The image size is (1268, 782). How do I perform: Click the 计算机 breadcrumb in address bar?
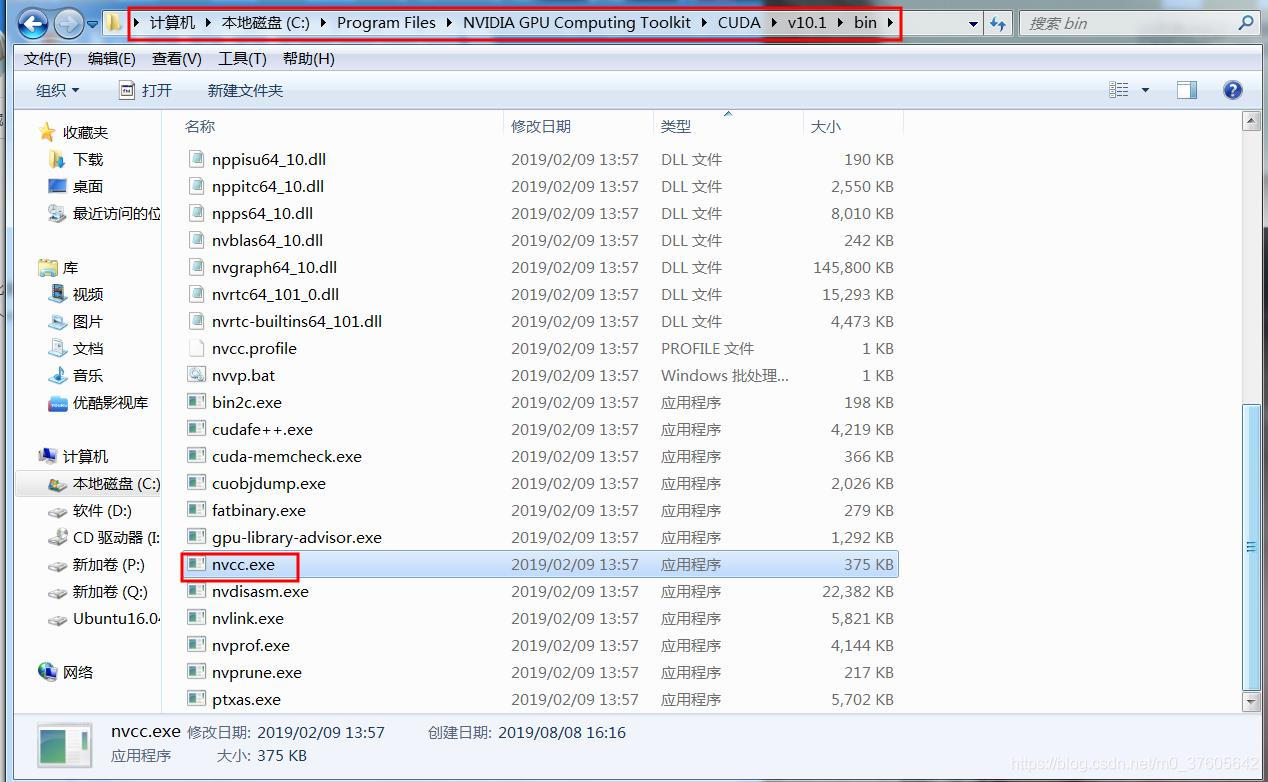pos(172,22)
